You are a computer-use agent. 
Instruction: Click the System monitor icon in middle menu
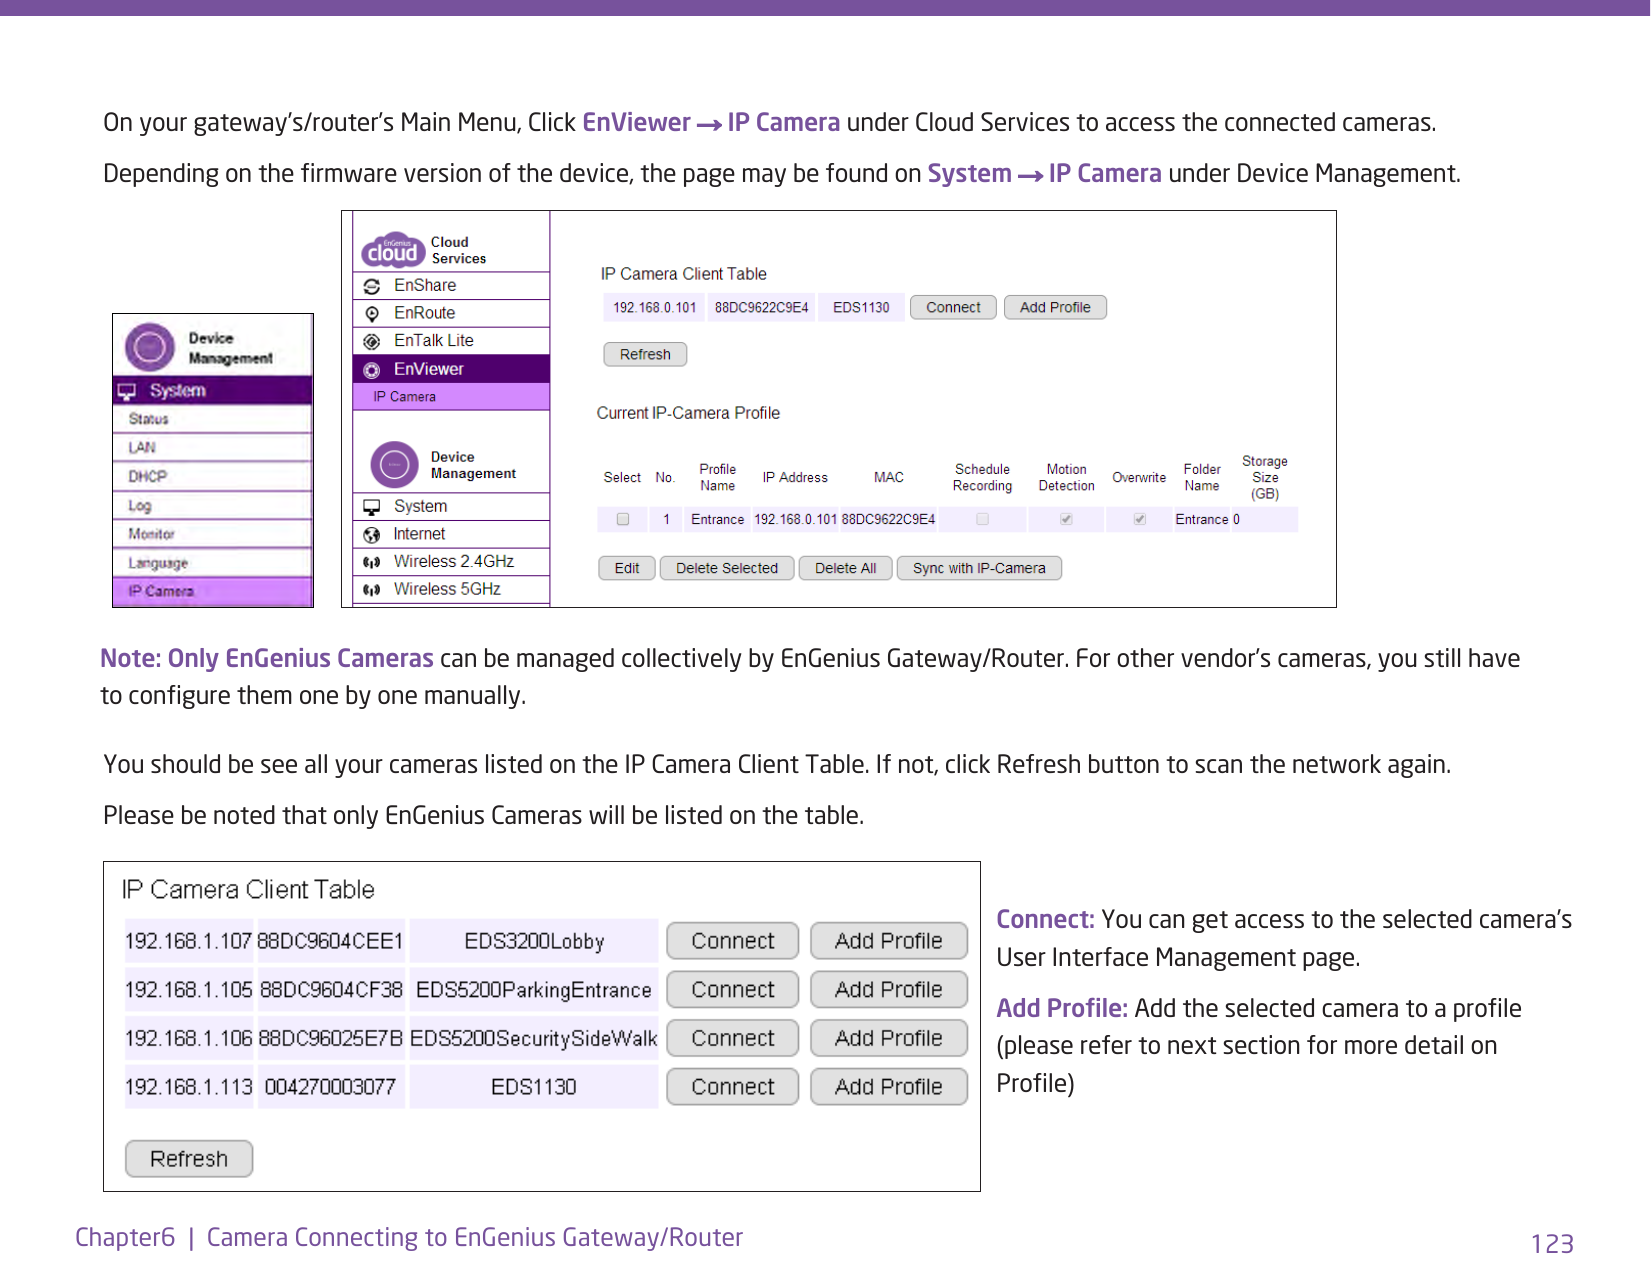pos(372,507)
